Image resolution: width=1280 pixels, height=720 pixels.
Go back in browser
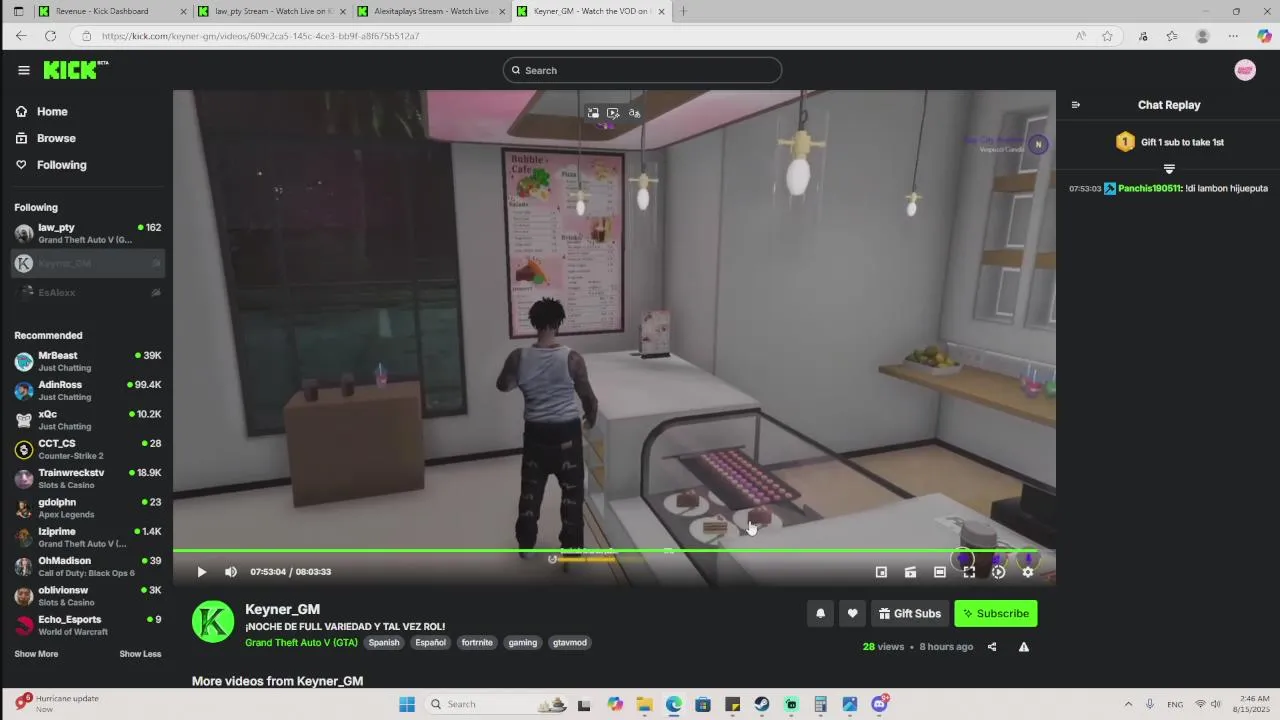pyautogui.click(x=21, y=36)
